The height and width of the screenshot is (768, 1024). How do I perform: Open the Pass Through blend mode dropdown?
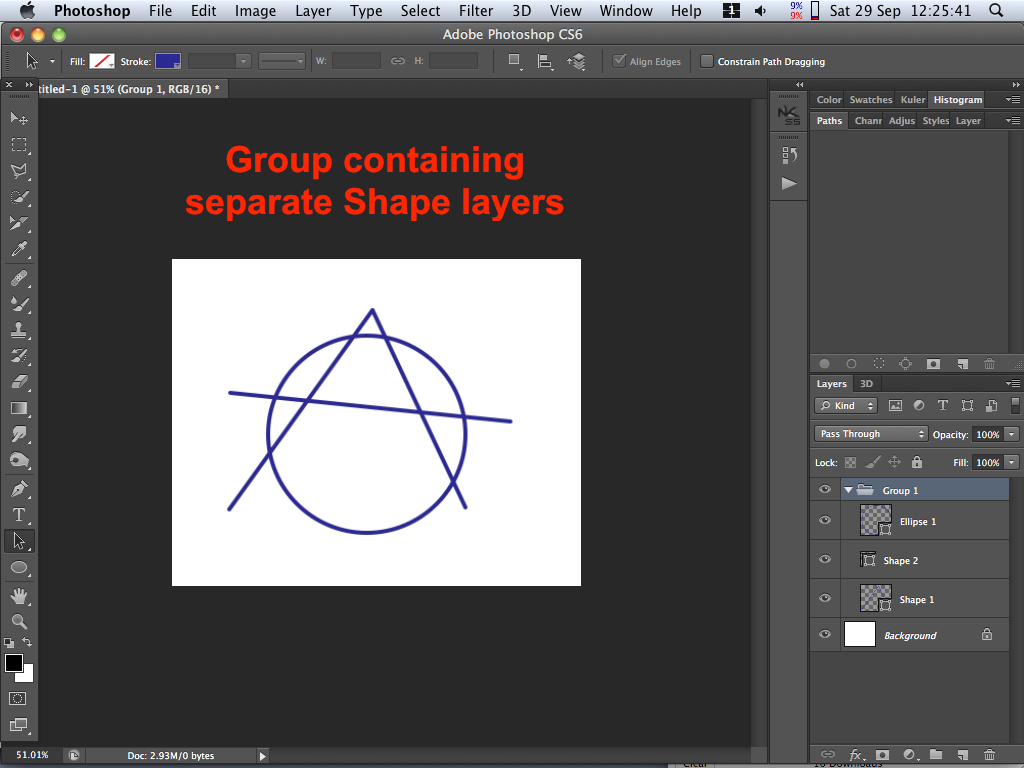(871, 434)
